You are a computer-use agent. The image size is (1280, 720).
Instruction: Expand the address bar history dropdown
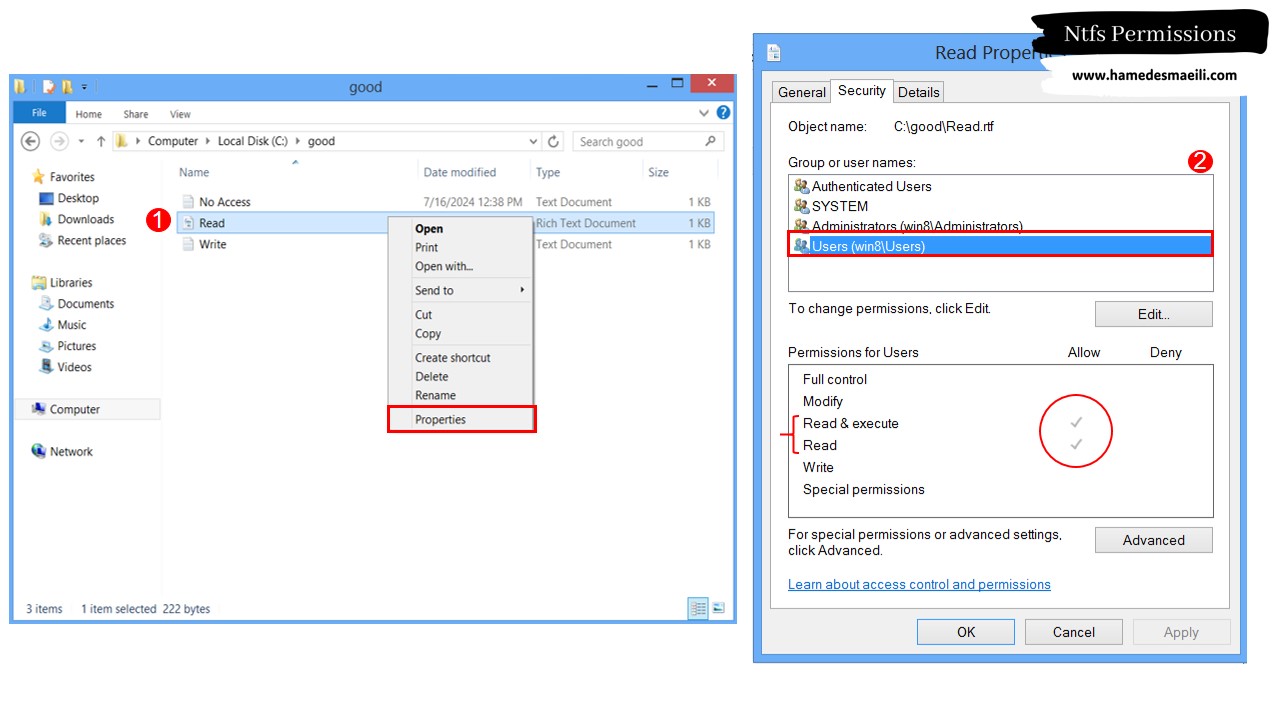[533, 141]
